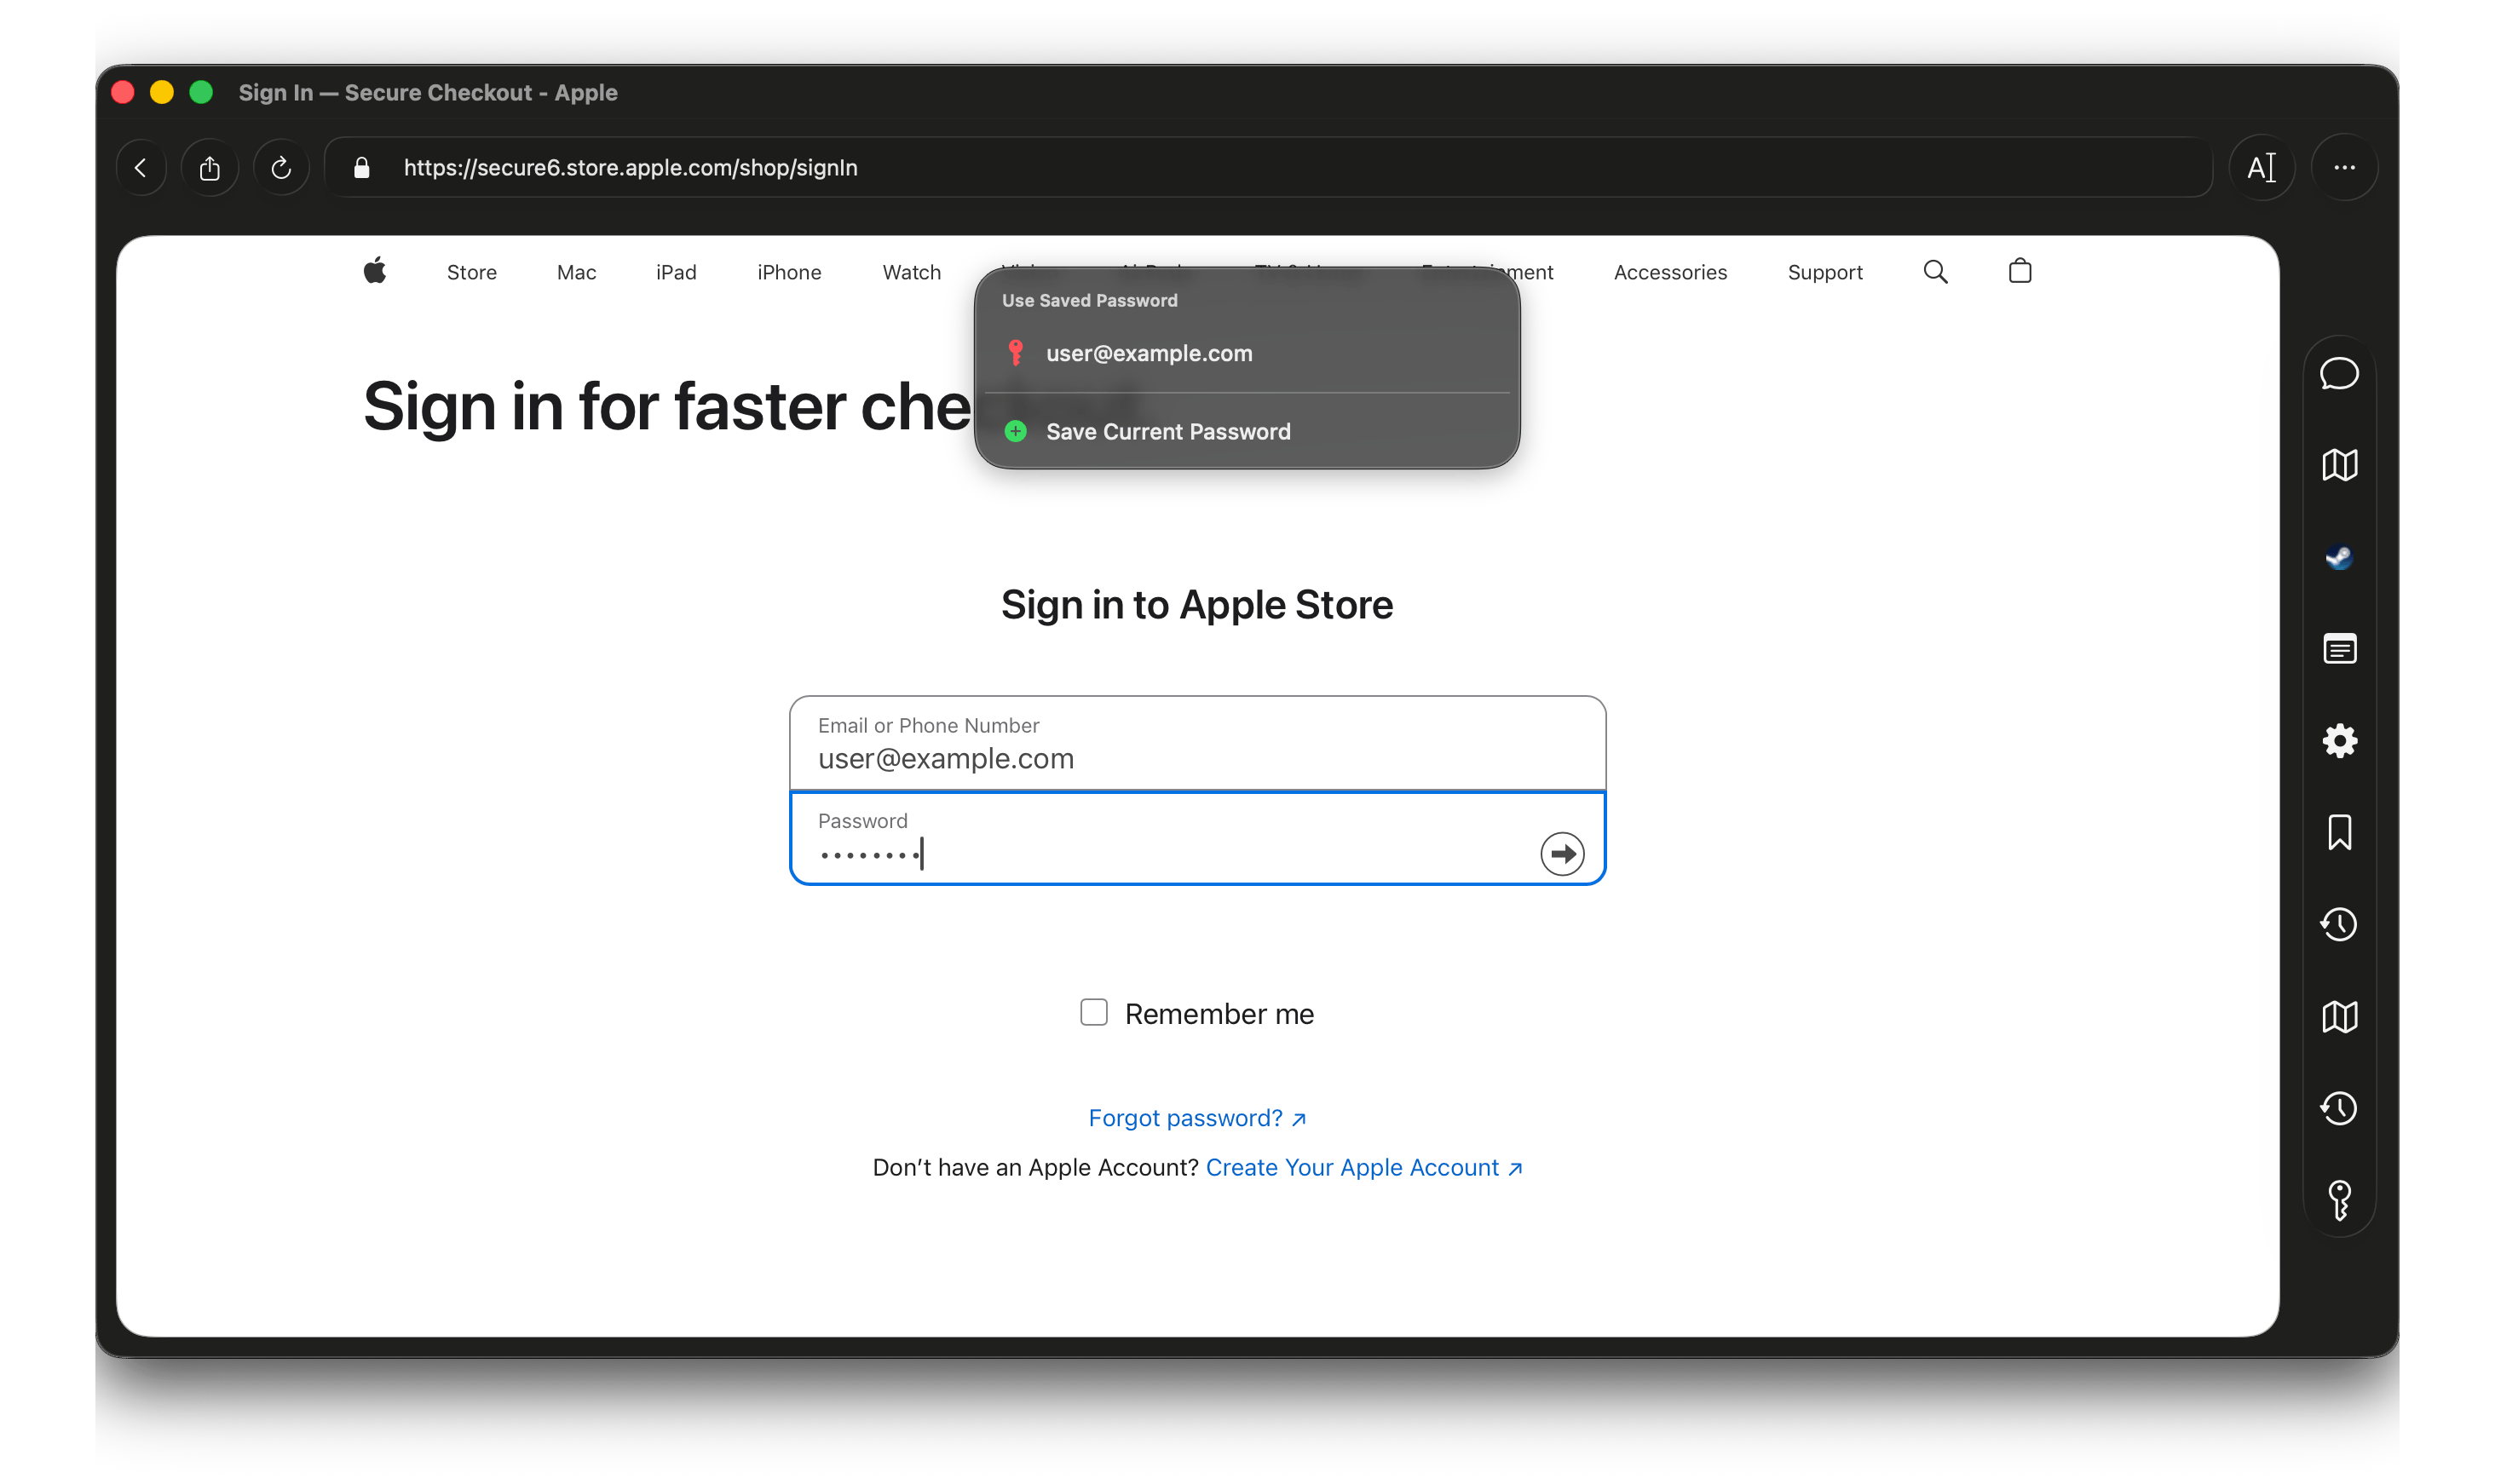Open the Mac navigation item
Image resolution: width=2495 pixels, height=1484 pixels.
576,272
